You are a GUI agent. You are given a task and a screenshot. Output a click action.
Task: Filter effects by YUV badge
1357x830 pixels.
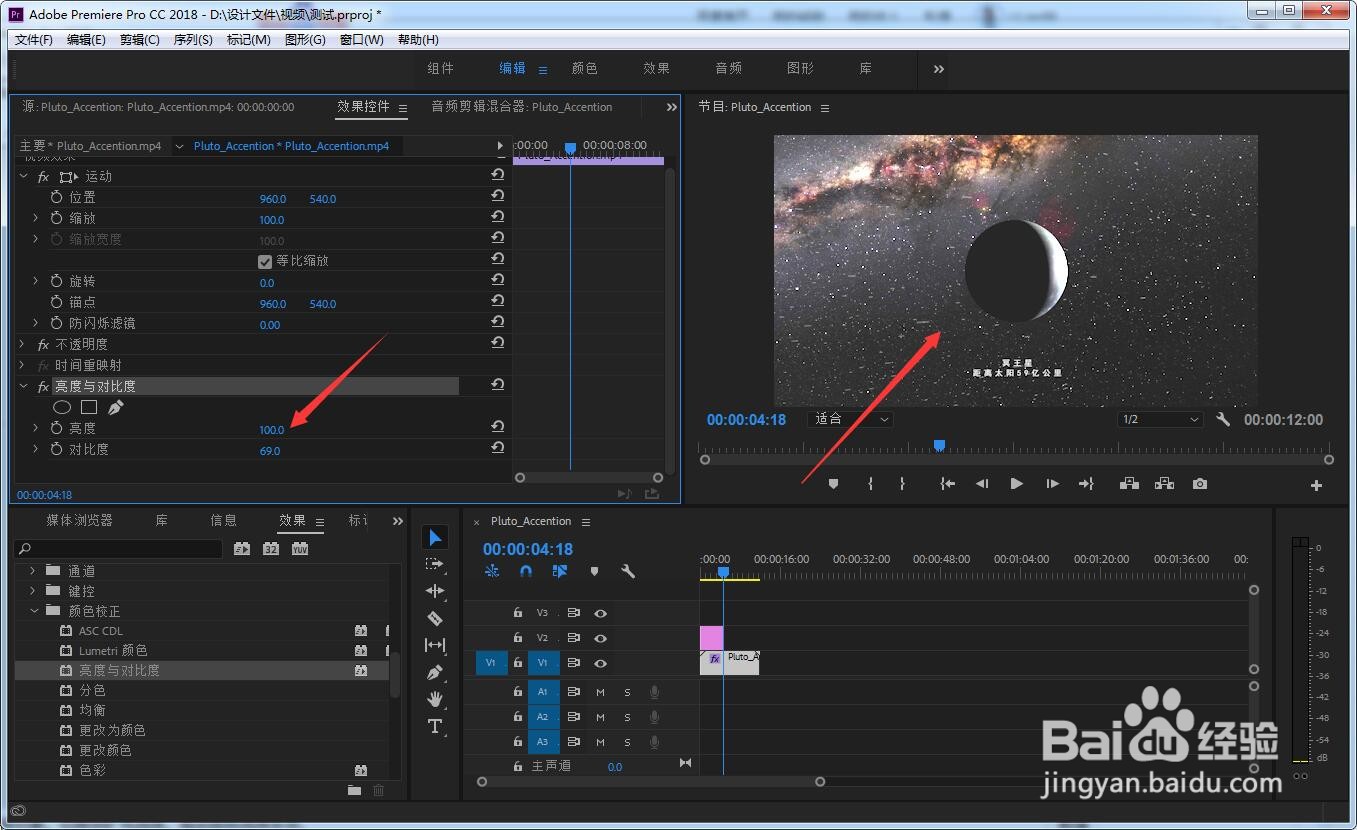[300, 549]
